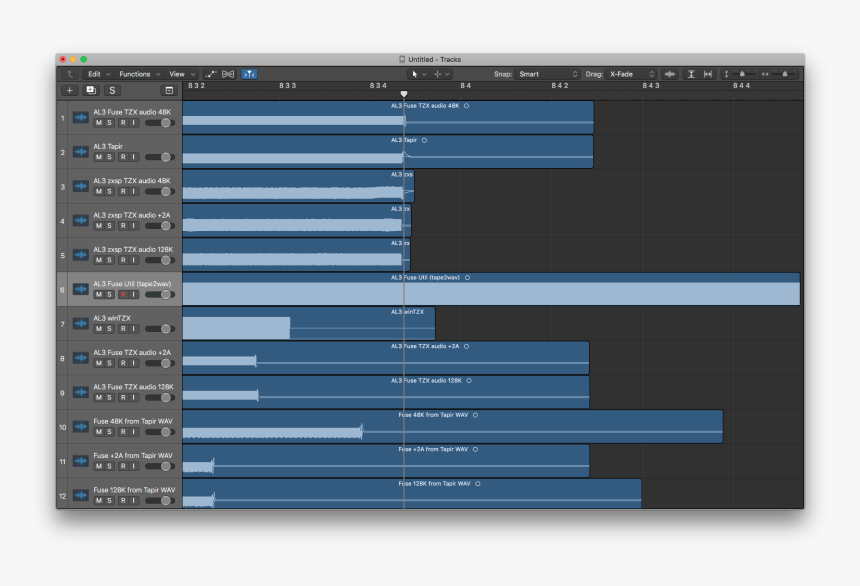
Task: Click the Duplicate Track icon
Action: (90, 90)
